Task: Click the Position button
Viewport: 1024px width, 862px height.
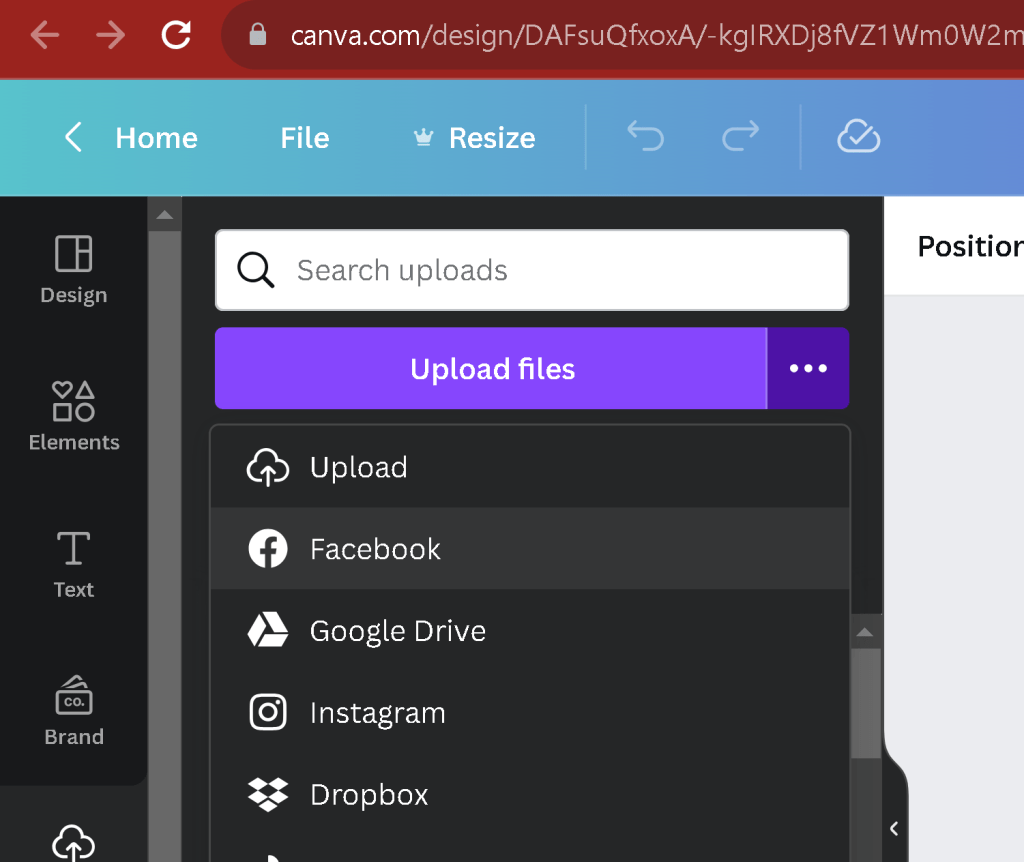Action: pyautogui.click(x=970, y=246)
